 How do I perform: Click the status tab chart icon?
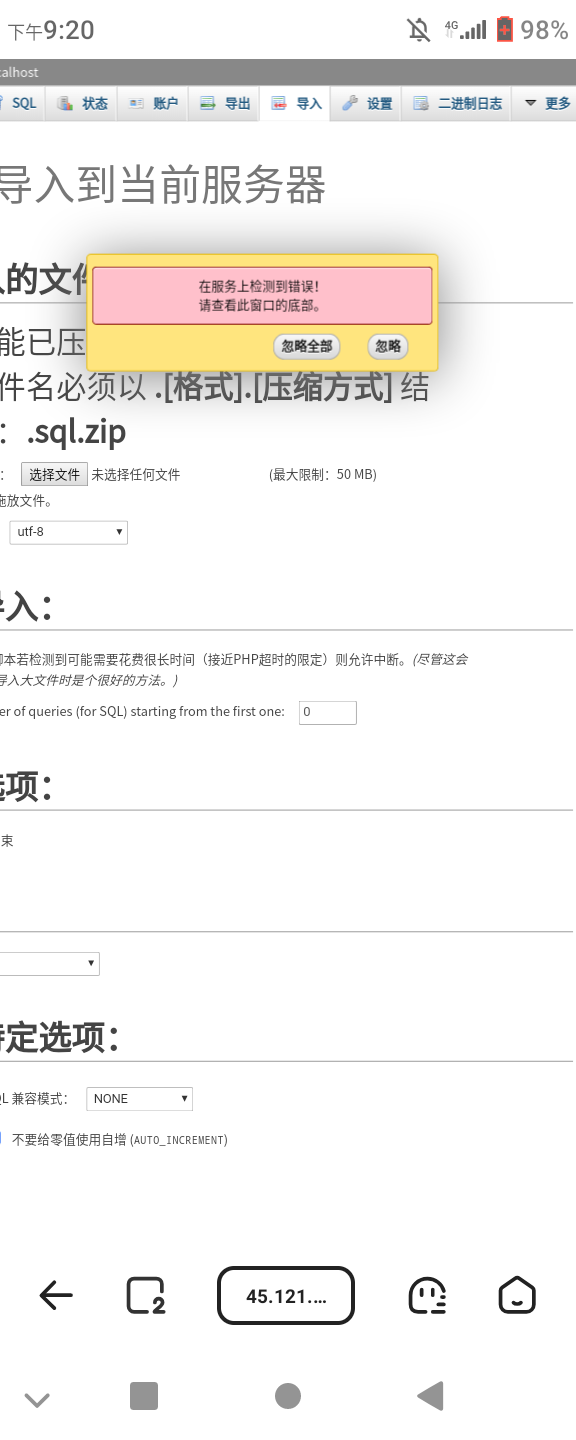[x=66, y=103]
